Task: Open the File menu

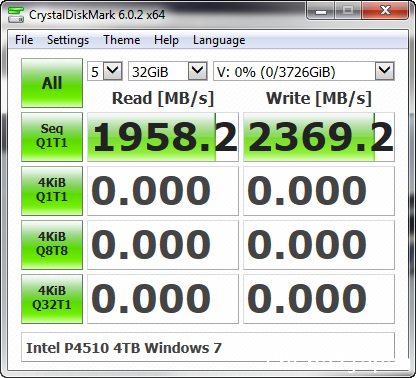Action: tap(24, 40)
